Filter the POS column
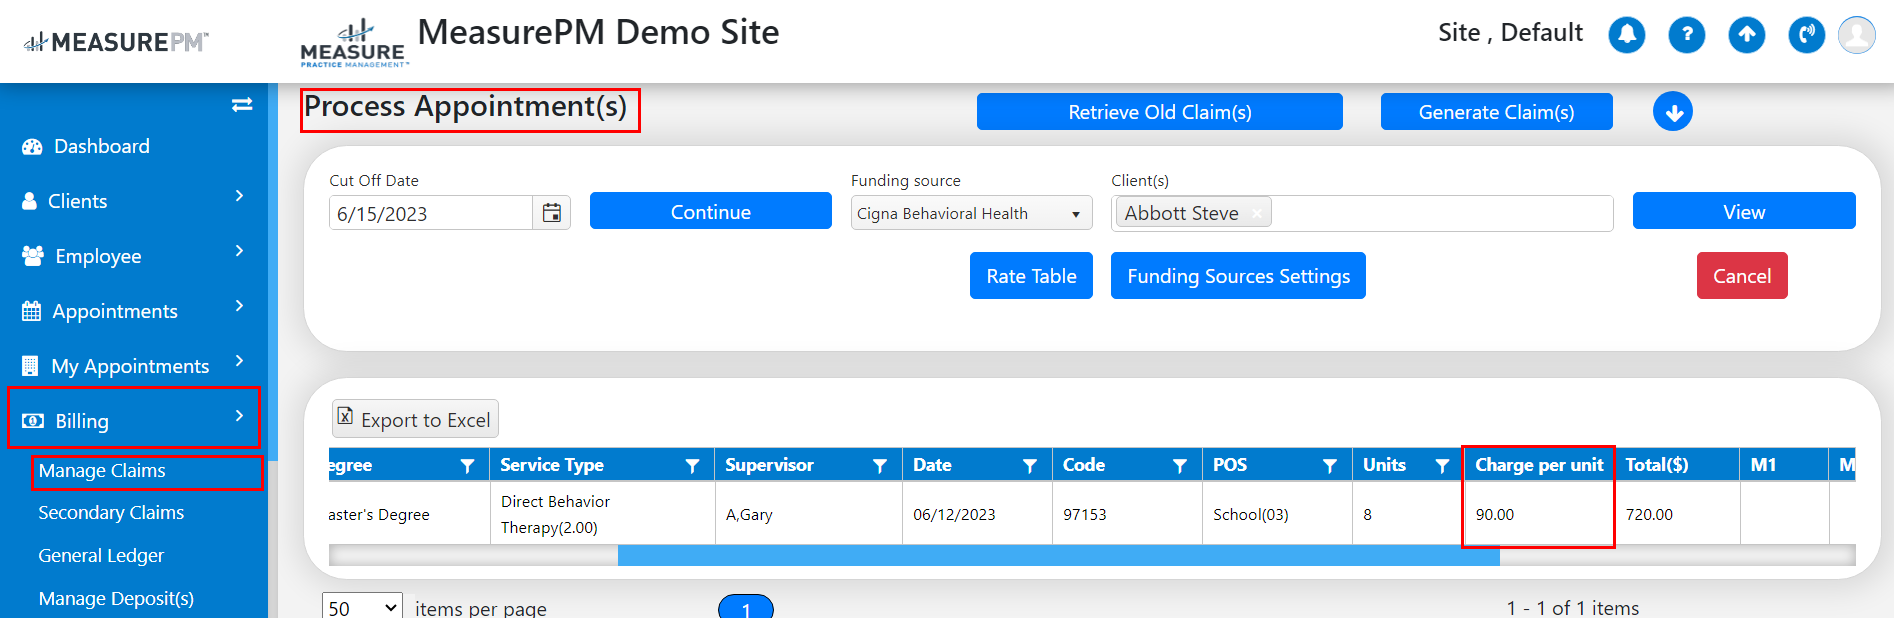Viewport: 1894px width, 618px height. tap(1330, 465)
